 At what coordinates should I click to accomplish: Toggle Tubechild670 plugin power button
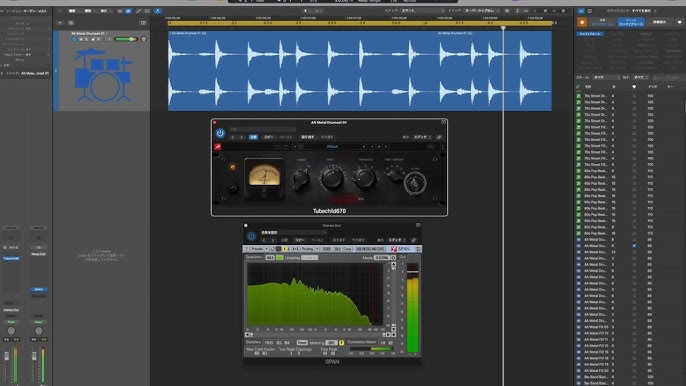pyautogui.click(x=220, y=133)
